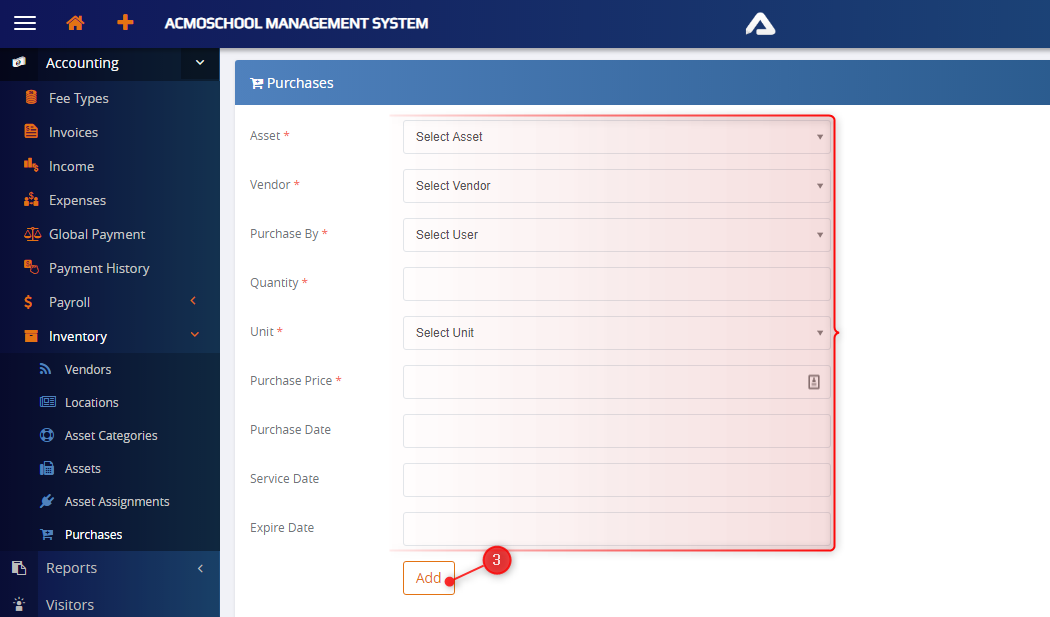Expand the Payroll submenu

193,302
